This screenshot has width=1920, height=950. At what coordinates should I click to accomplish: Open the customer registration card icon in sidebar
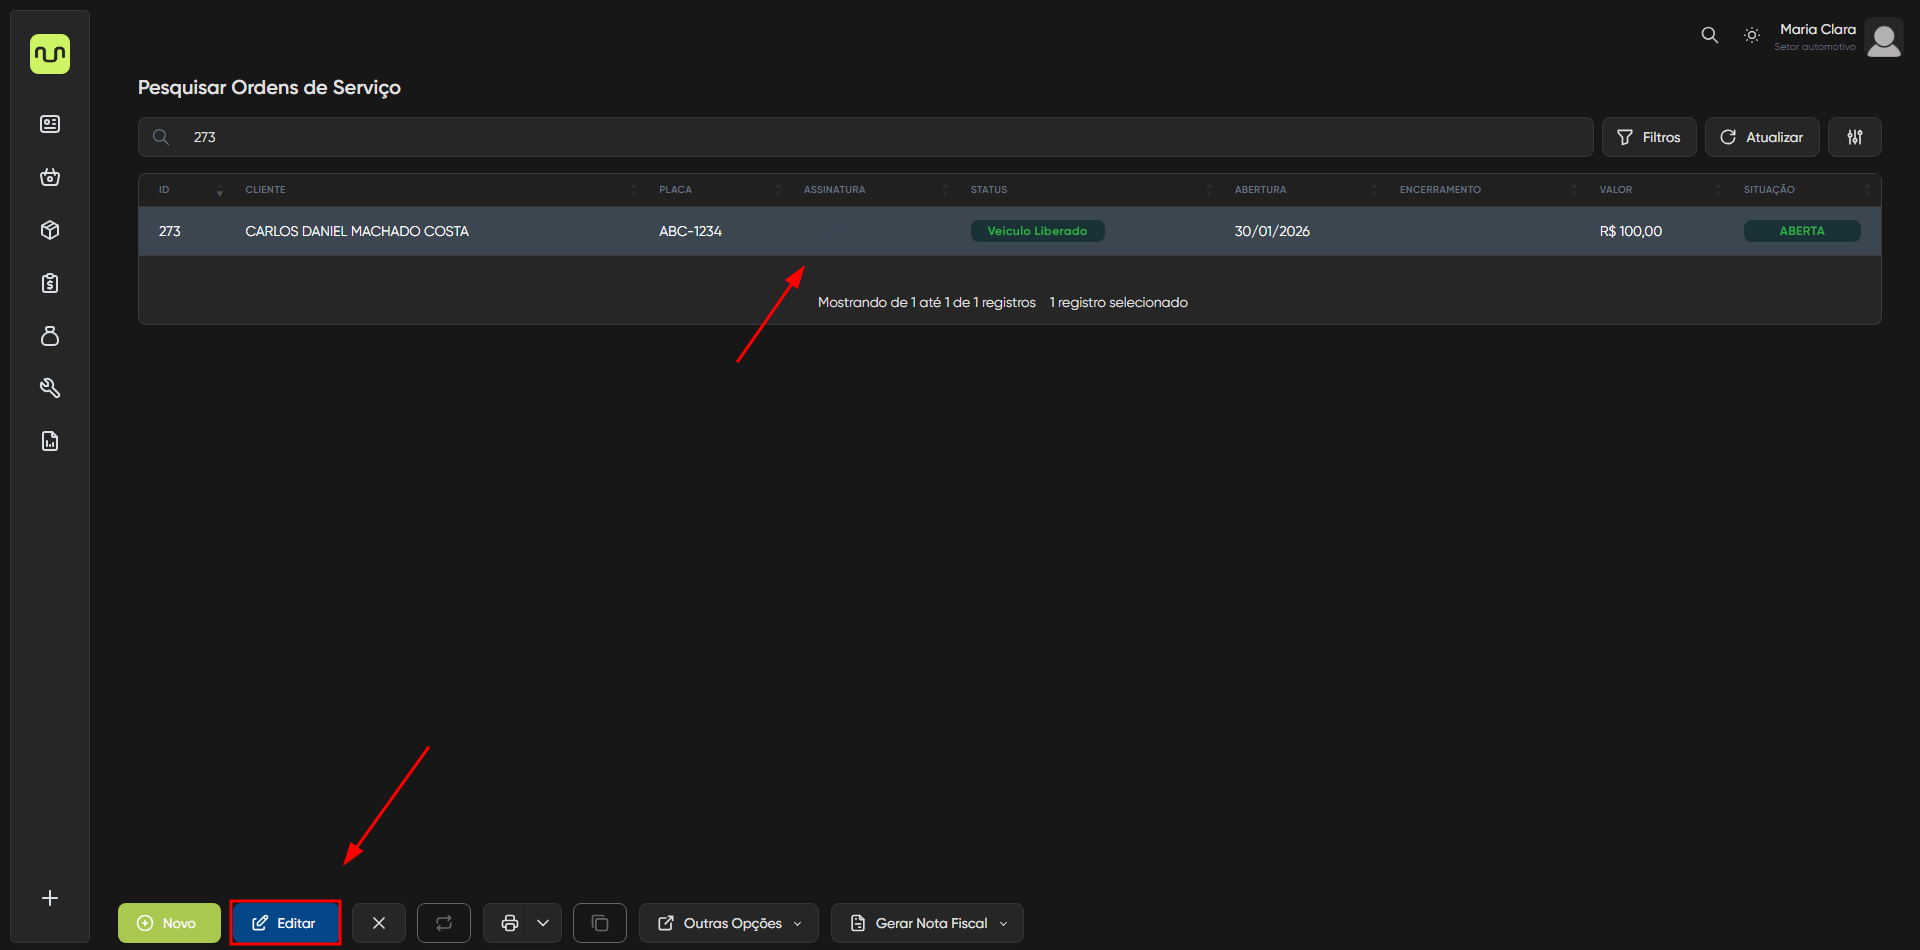coord(50,124)
